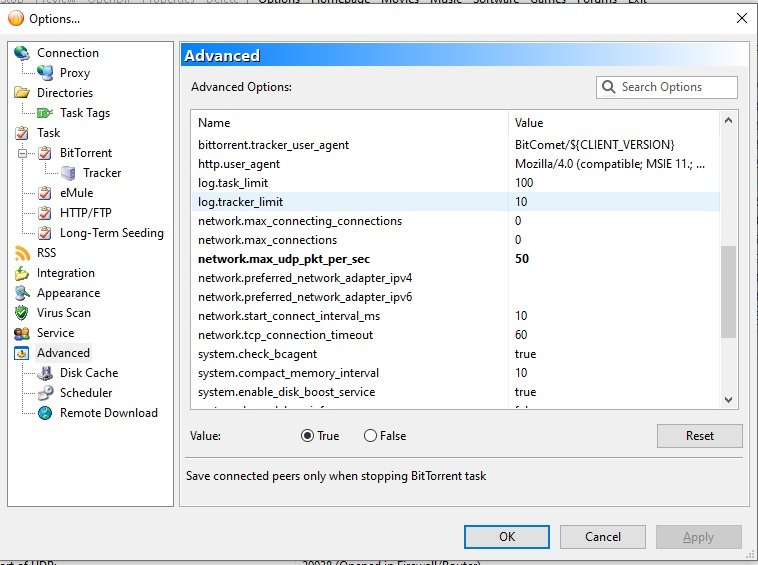
Task: Select the network.start_connect_interval_ms row
Action: pos(455,316)
